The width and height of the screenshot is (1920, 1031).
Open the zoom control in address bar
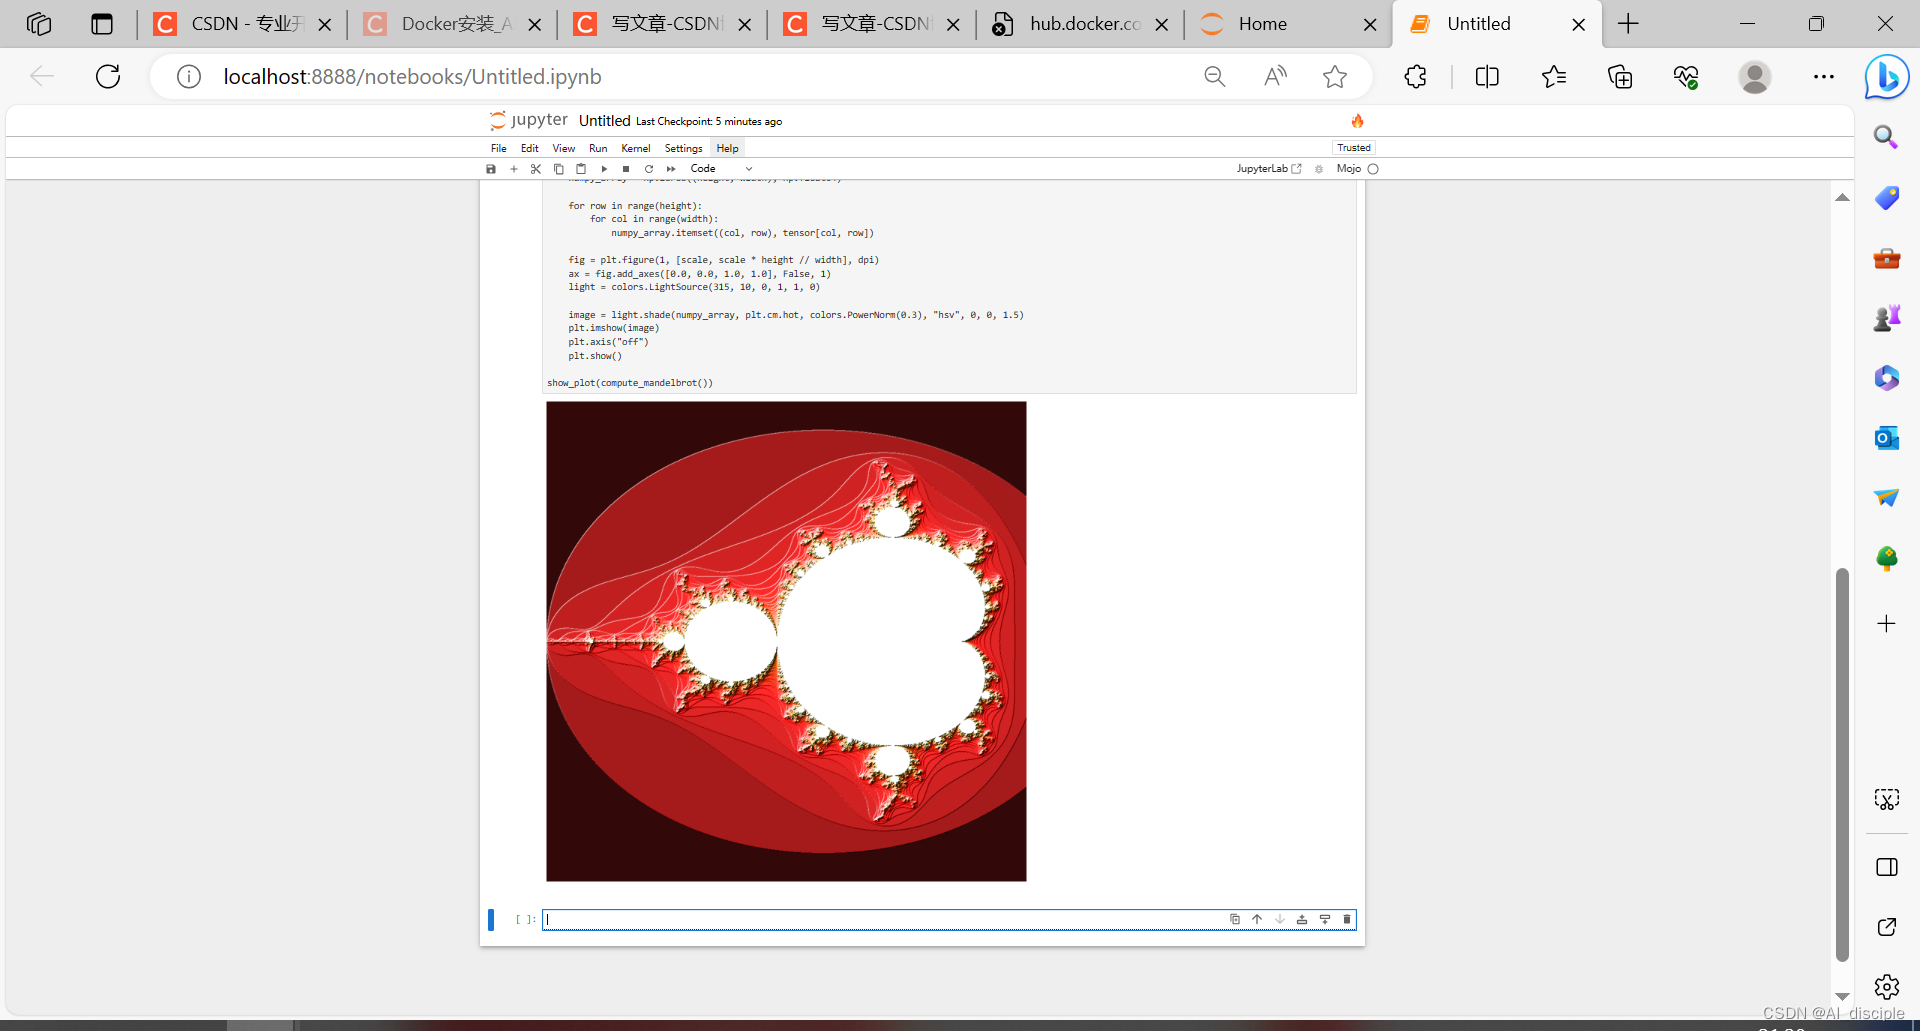[1215, 77]
